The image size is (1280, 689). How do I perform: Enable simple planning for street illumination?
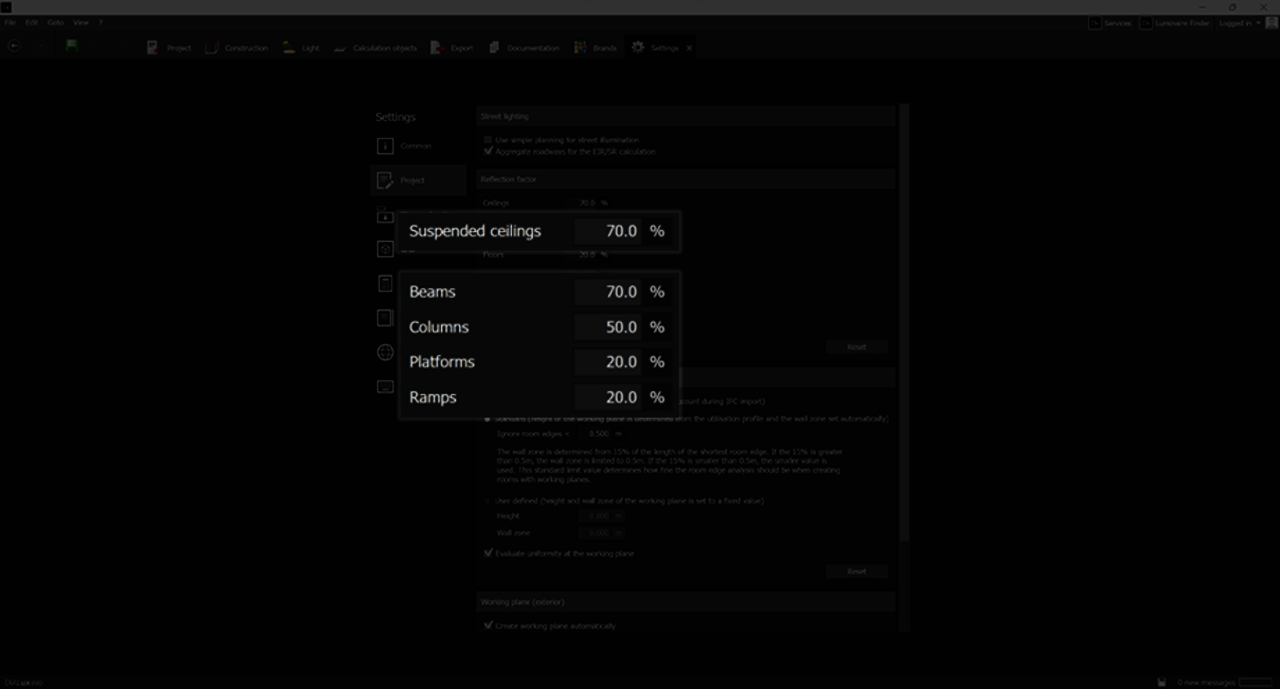coord(488,140)
